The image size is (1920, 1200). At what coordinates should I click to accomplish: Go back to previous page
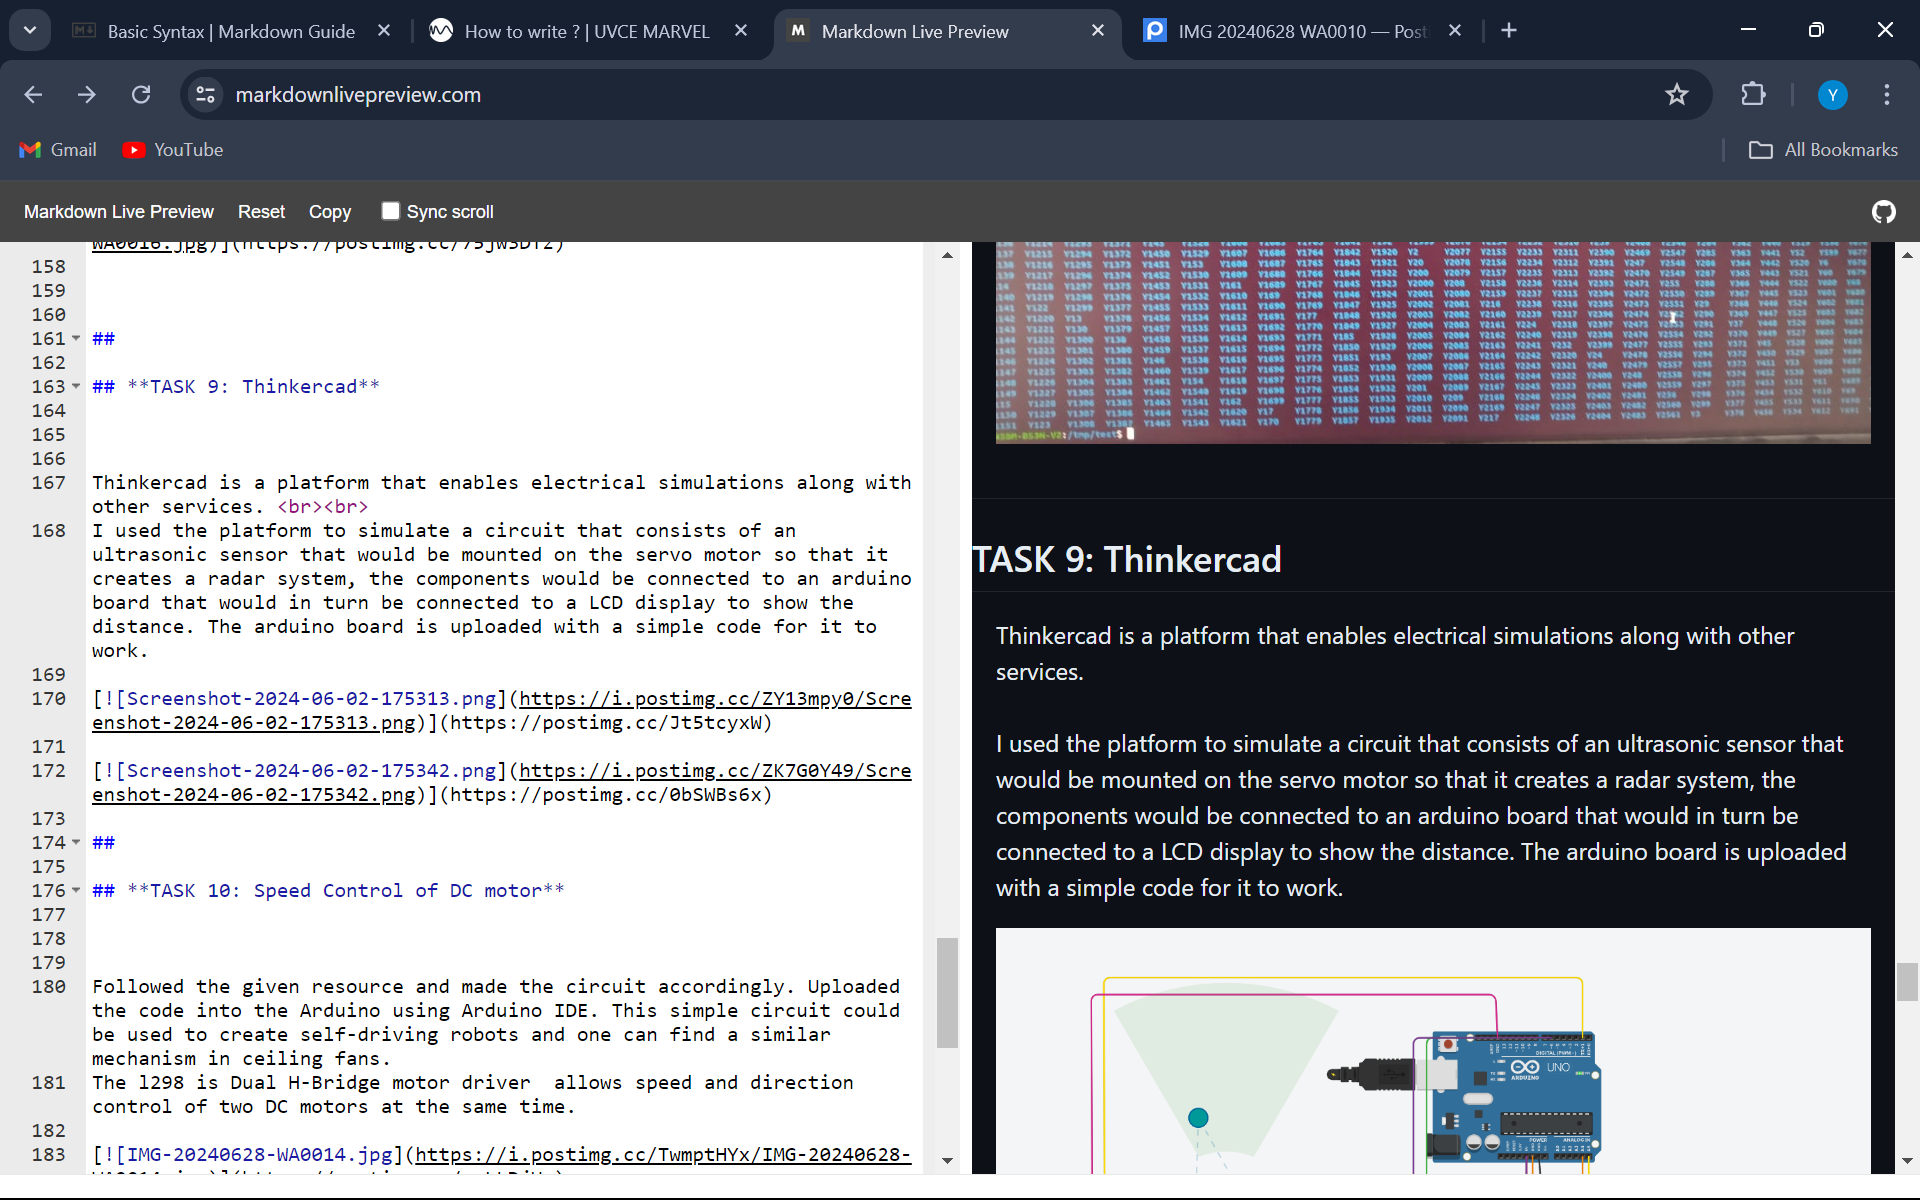[x=33, y=94]
